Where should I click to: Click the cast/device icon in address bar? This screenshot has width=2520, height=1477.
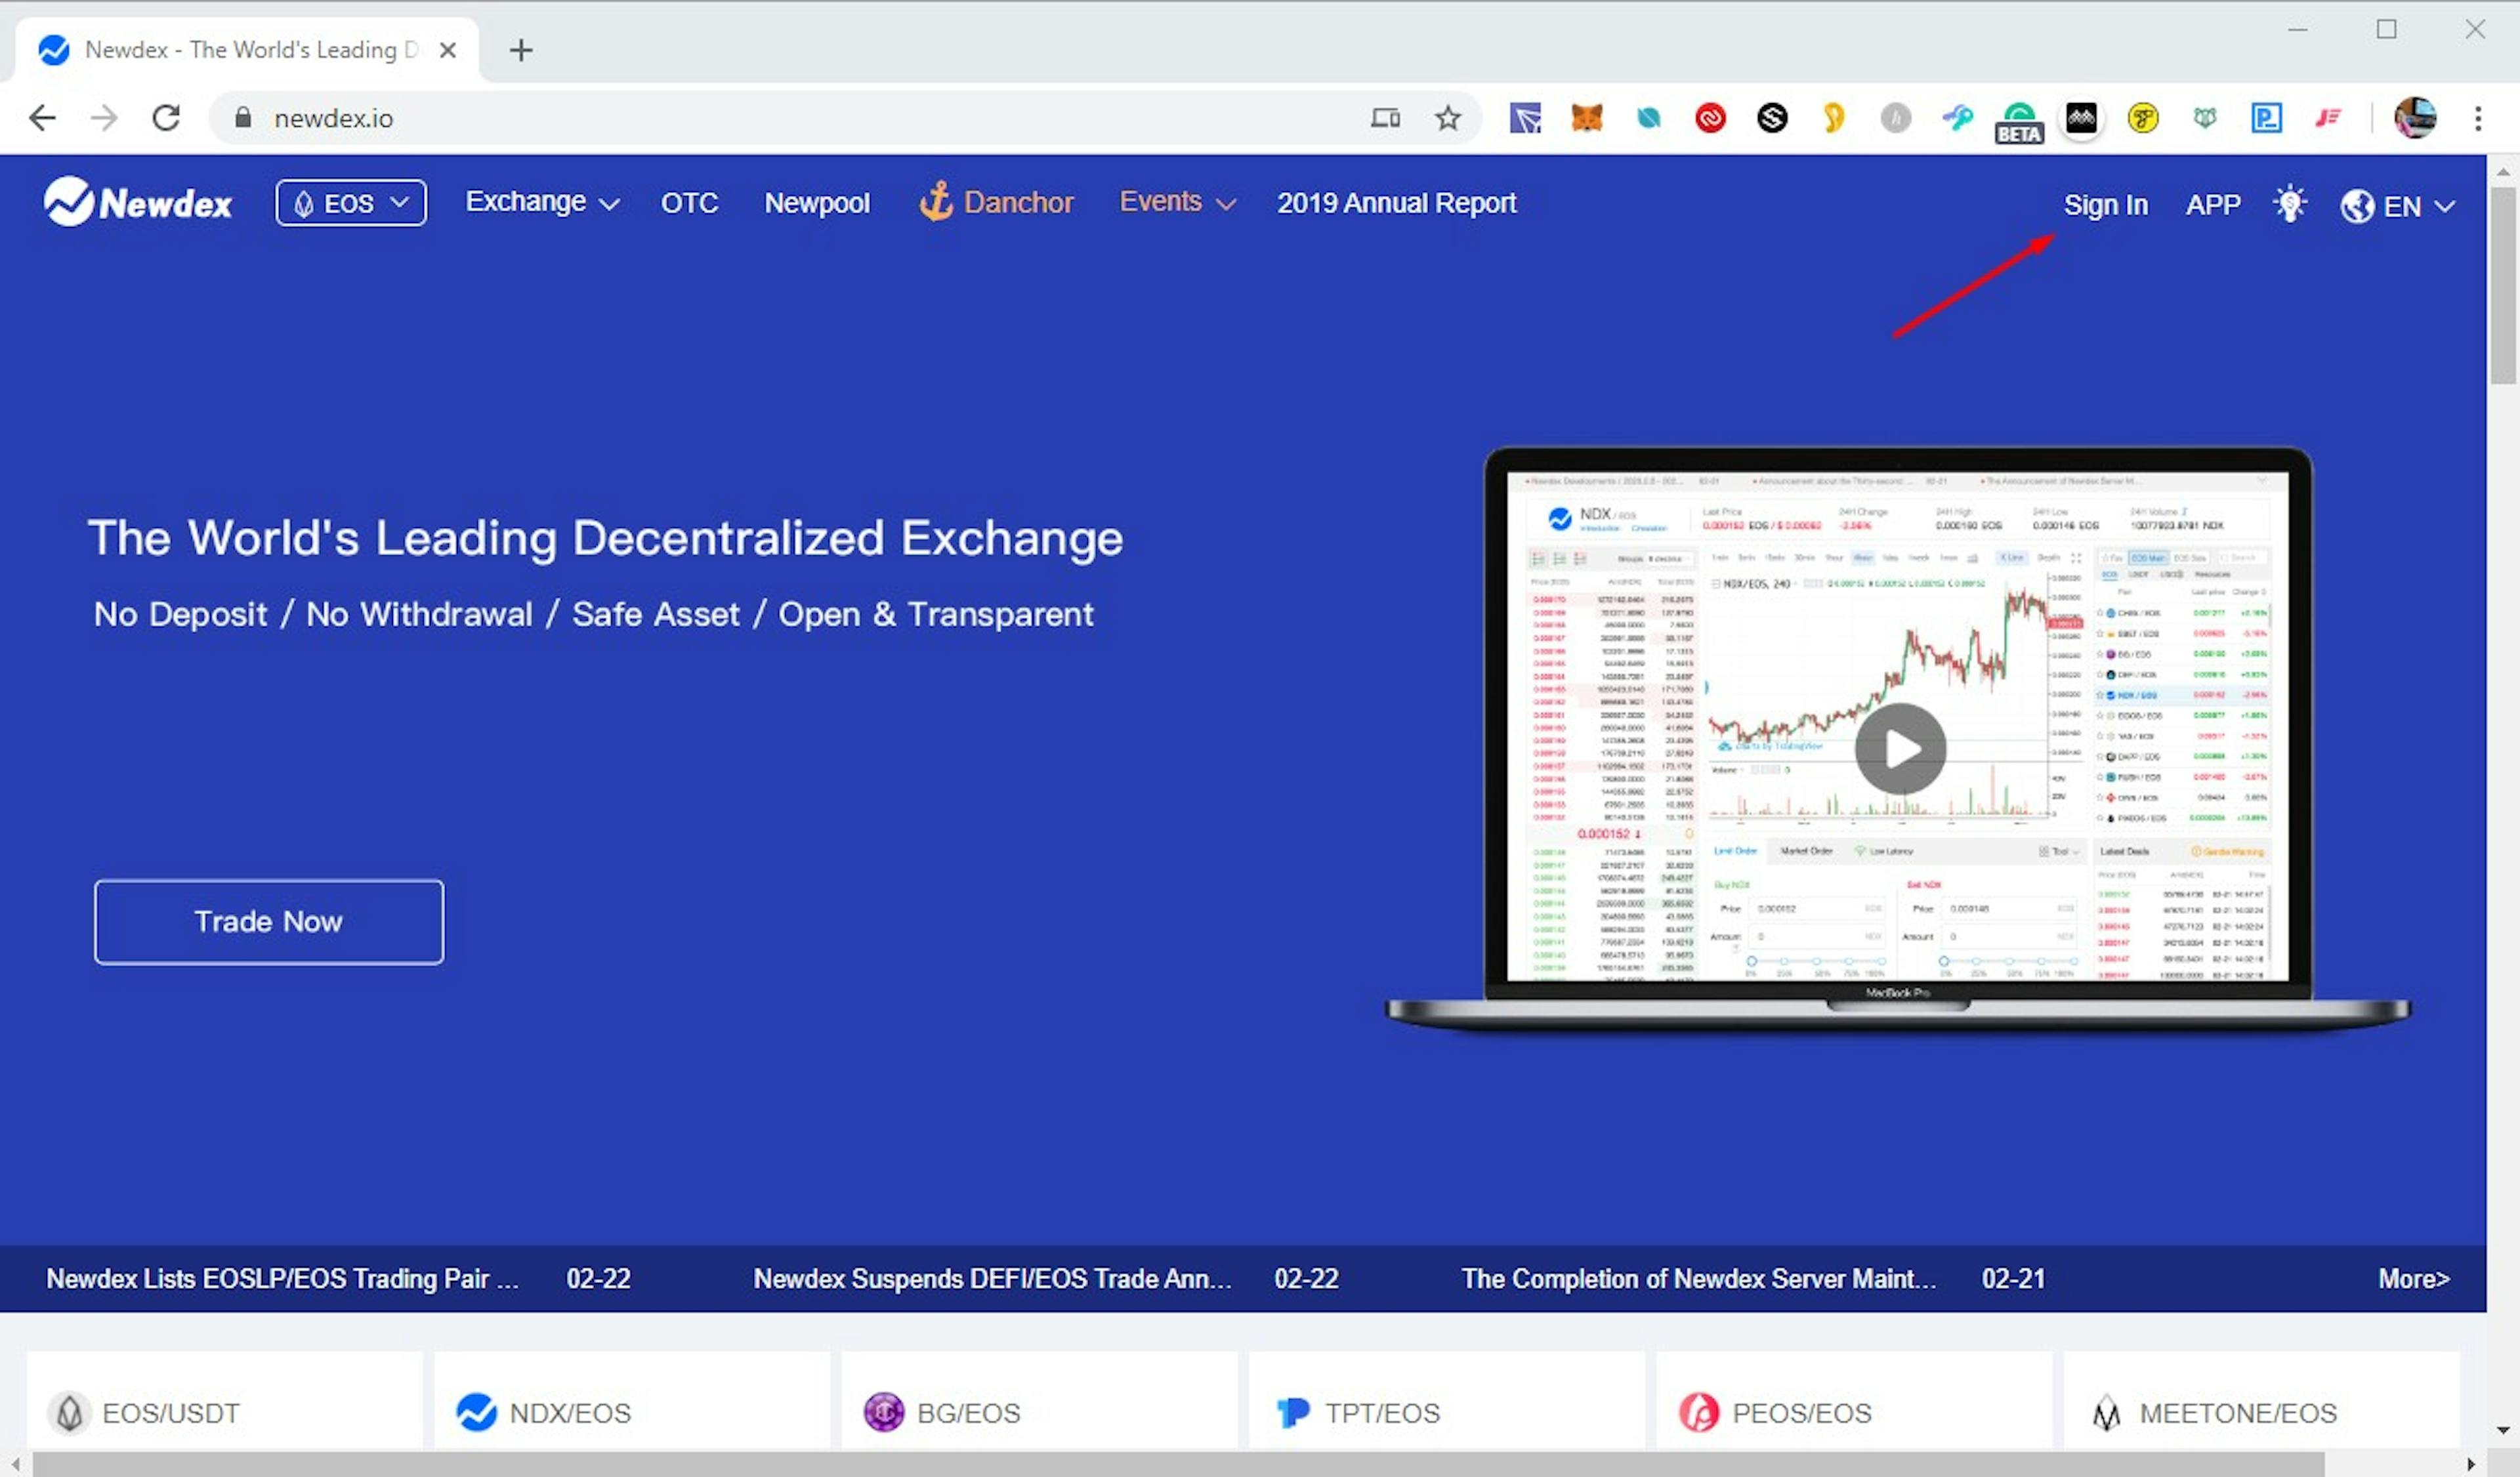(x=1385, y=118)
